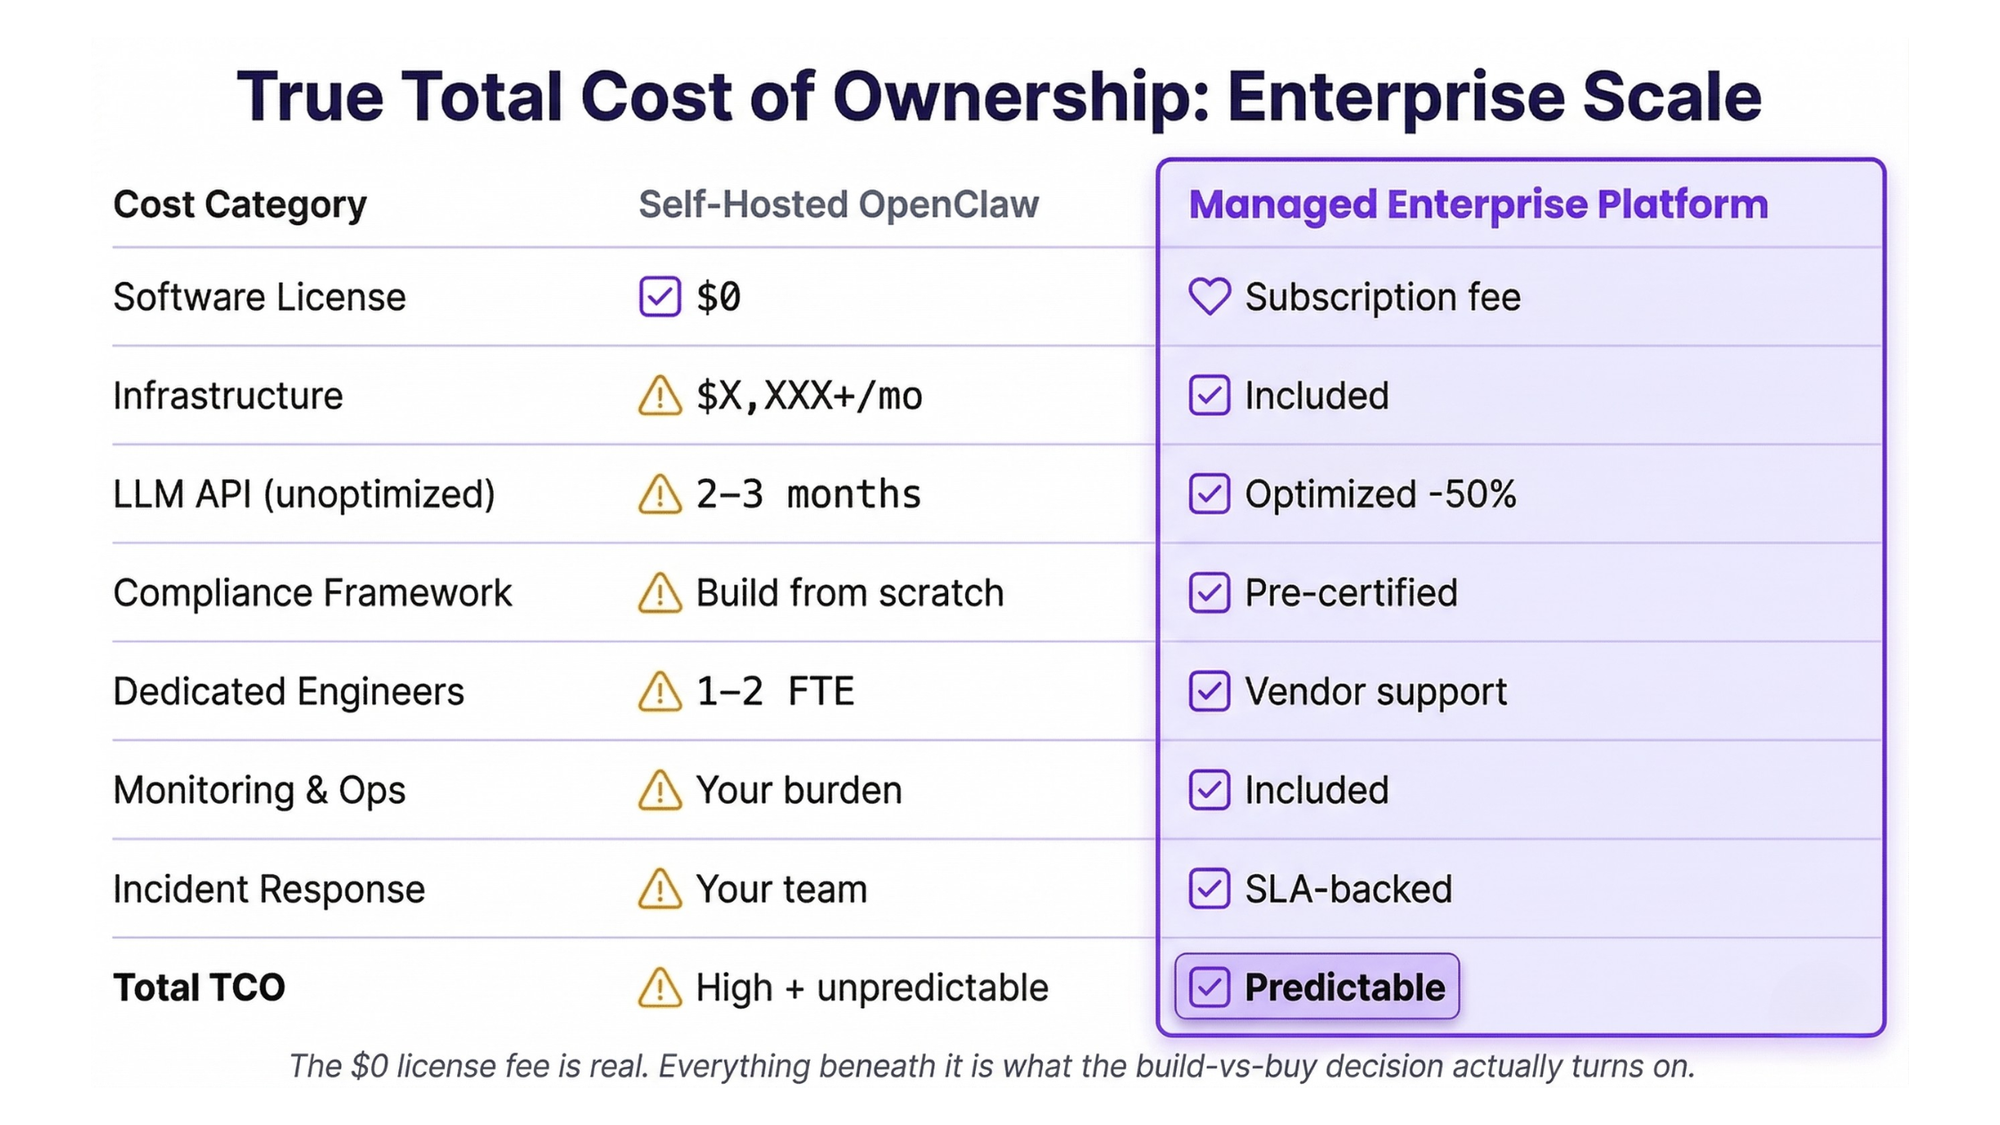Click the warning icon beside Infrastructure cost
Viewport: 2000px width, 1125px height.
click(x=659, y=396)
